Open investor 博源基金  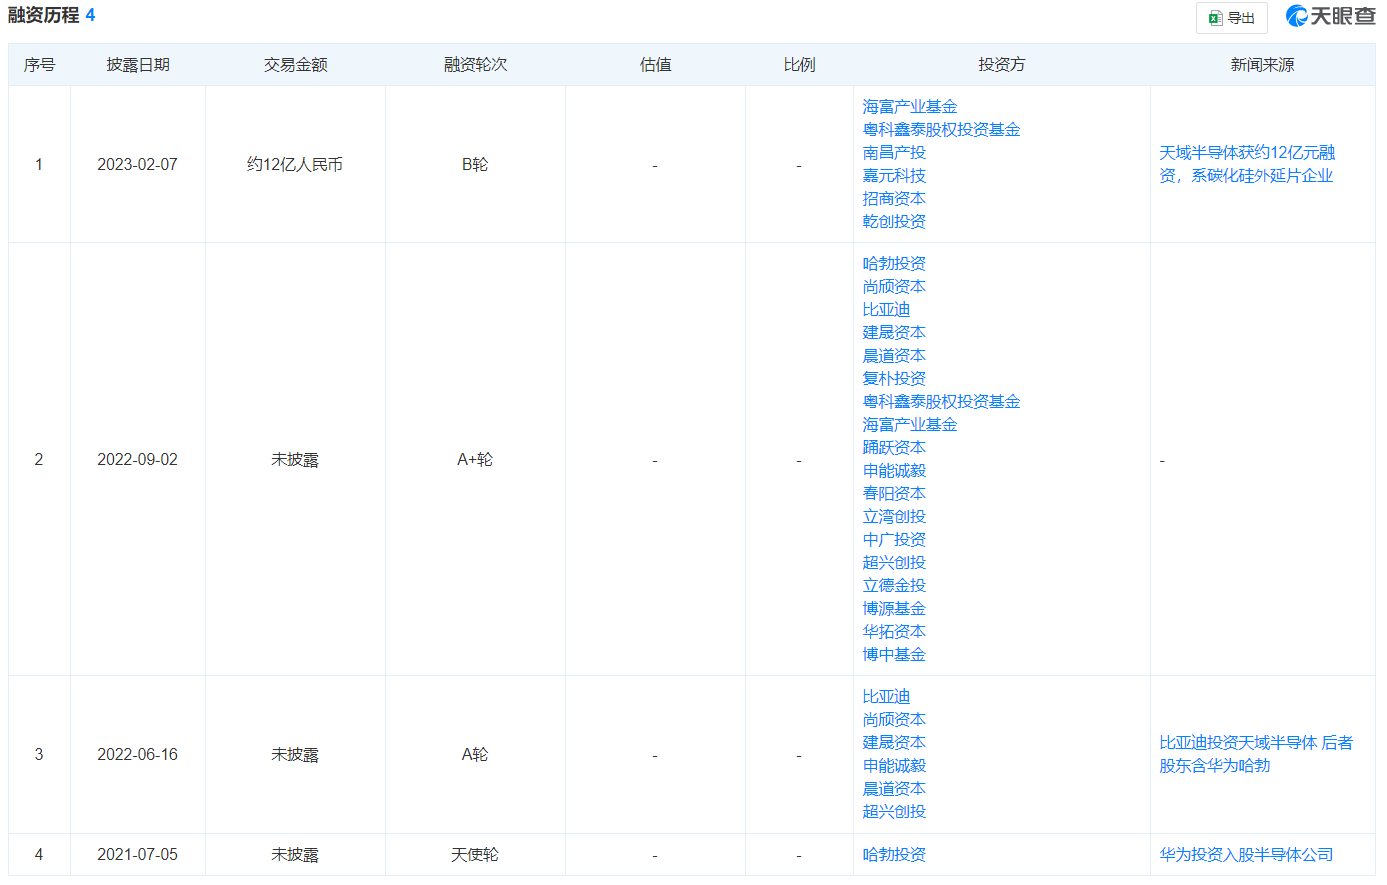894,609
